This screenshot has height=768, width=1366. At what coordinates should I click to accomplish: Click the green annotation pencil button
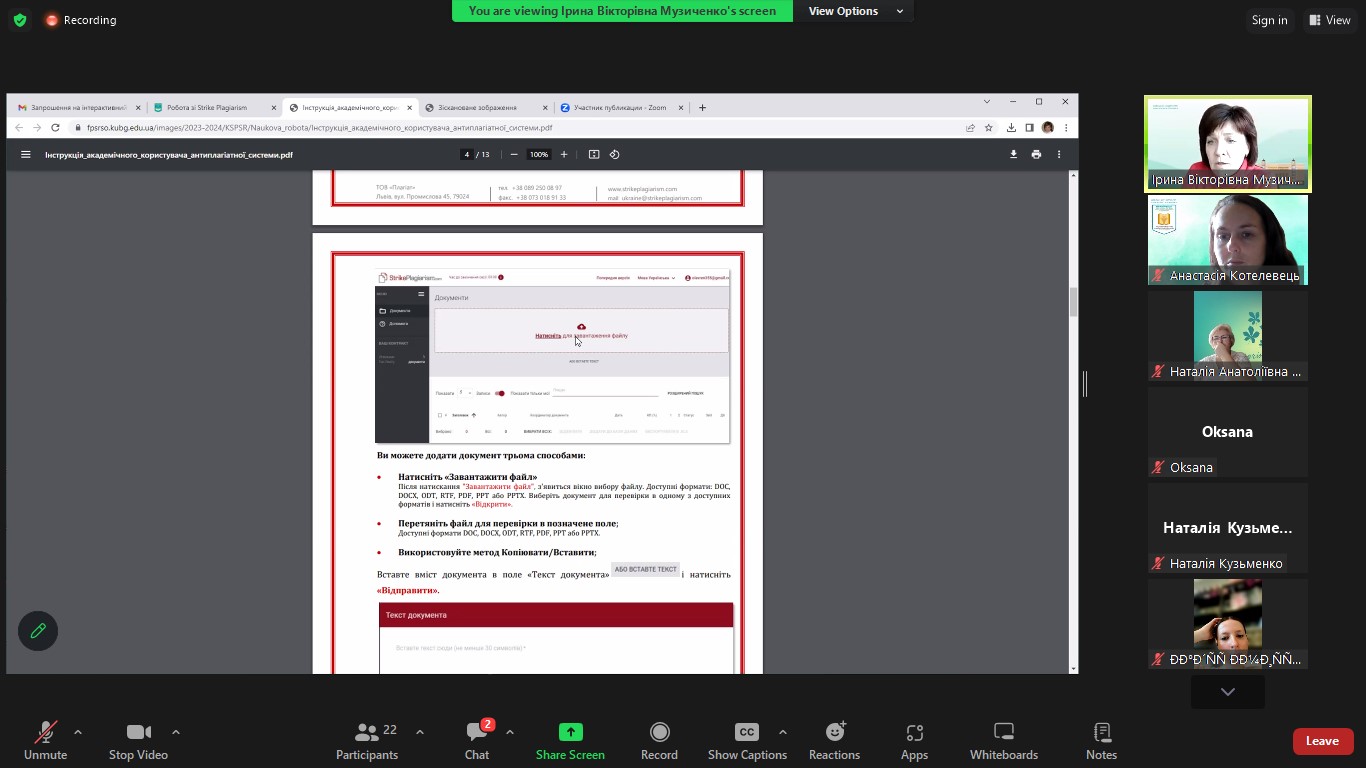[38, 631]
